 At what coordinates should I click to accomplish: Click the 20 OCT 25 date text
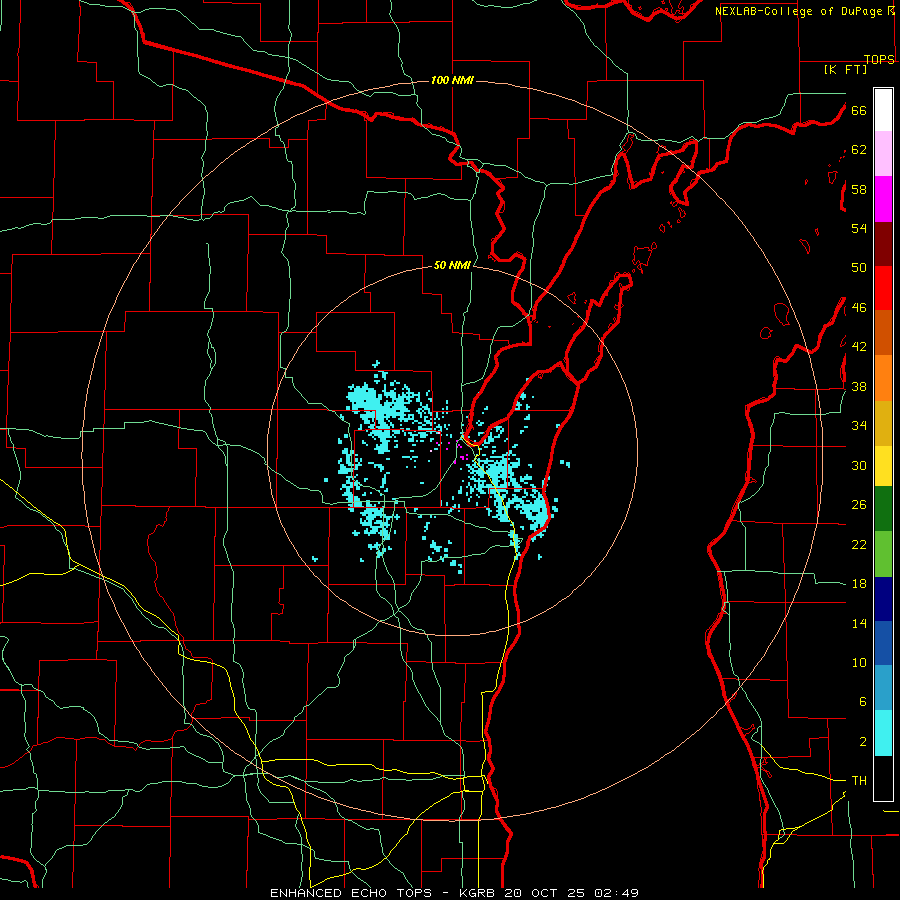(545, 893)
